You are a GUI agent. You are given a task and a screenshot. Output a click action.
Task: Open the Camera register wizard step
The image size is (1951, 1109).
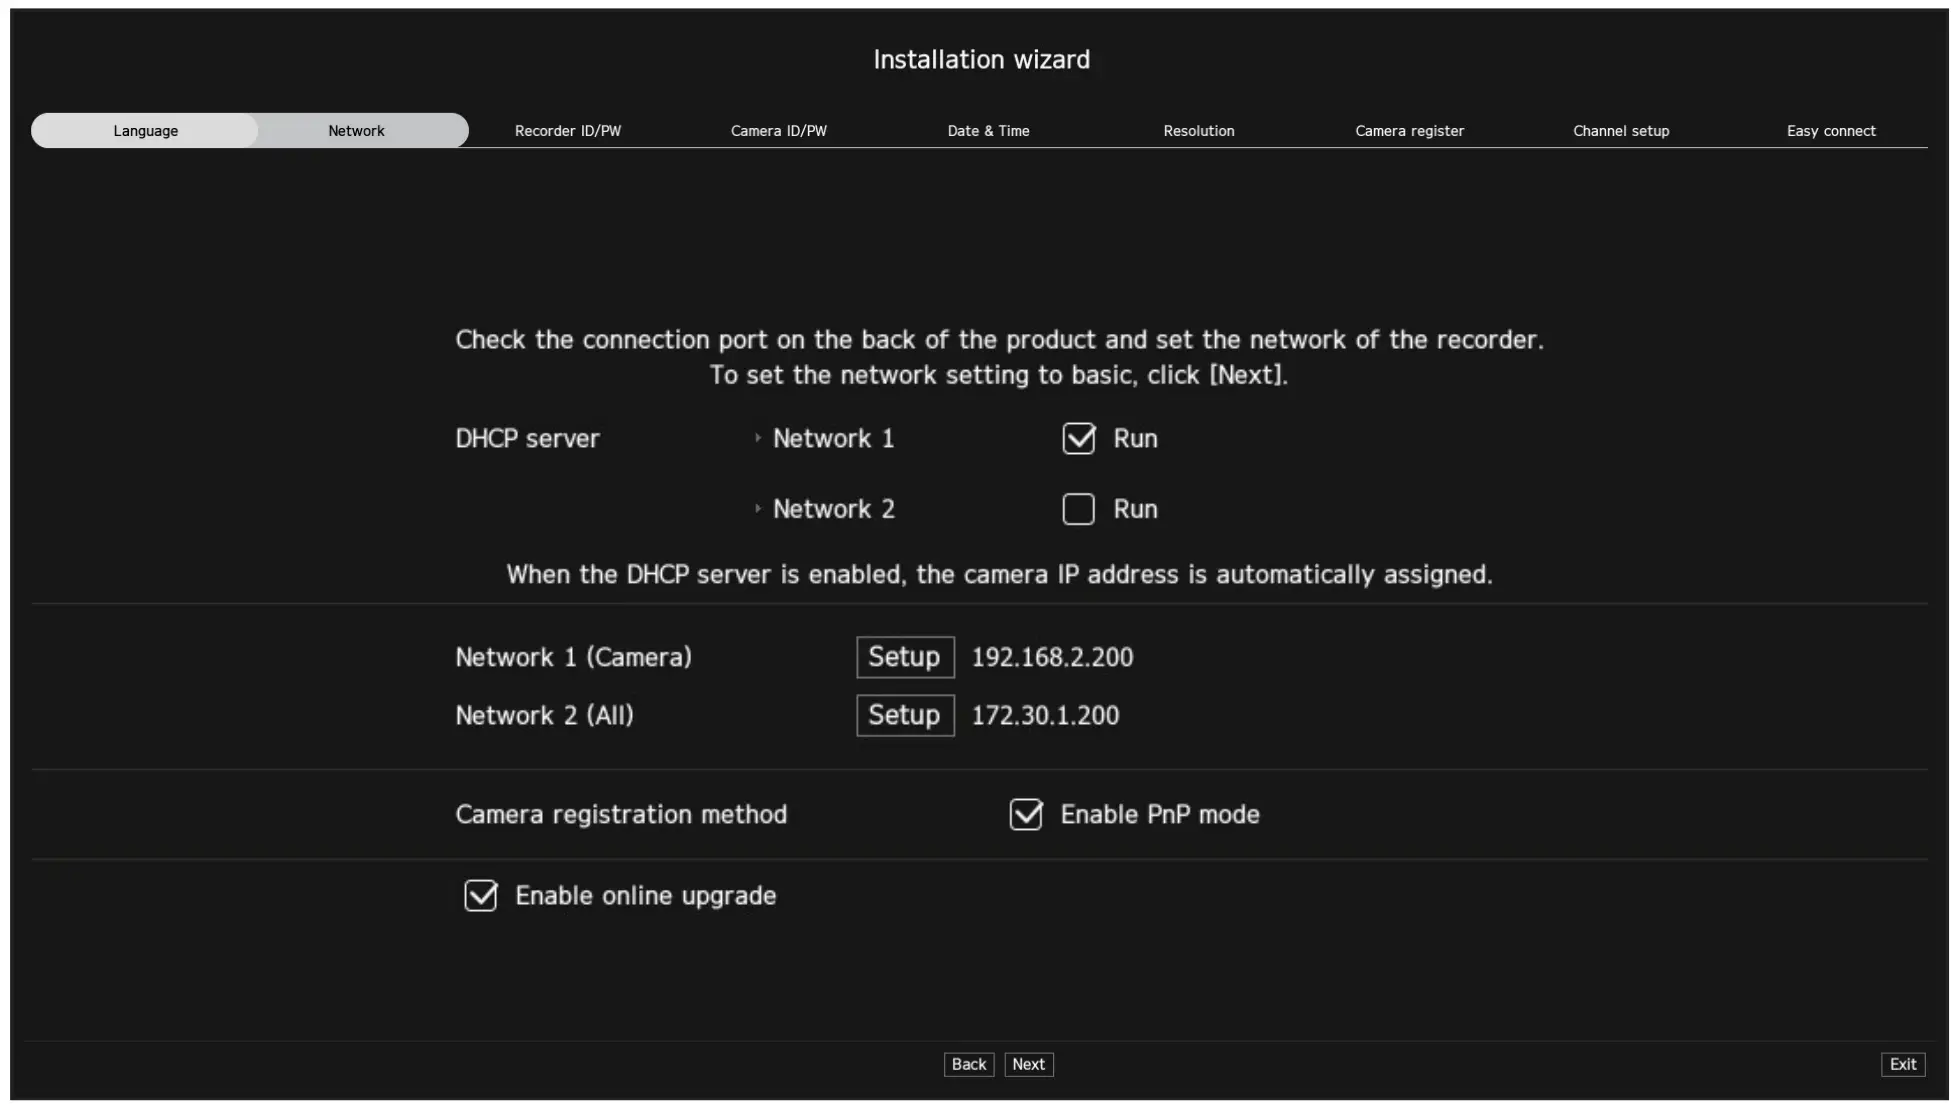tap(1409, 130)
